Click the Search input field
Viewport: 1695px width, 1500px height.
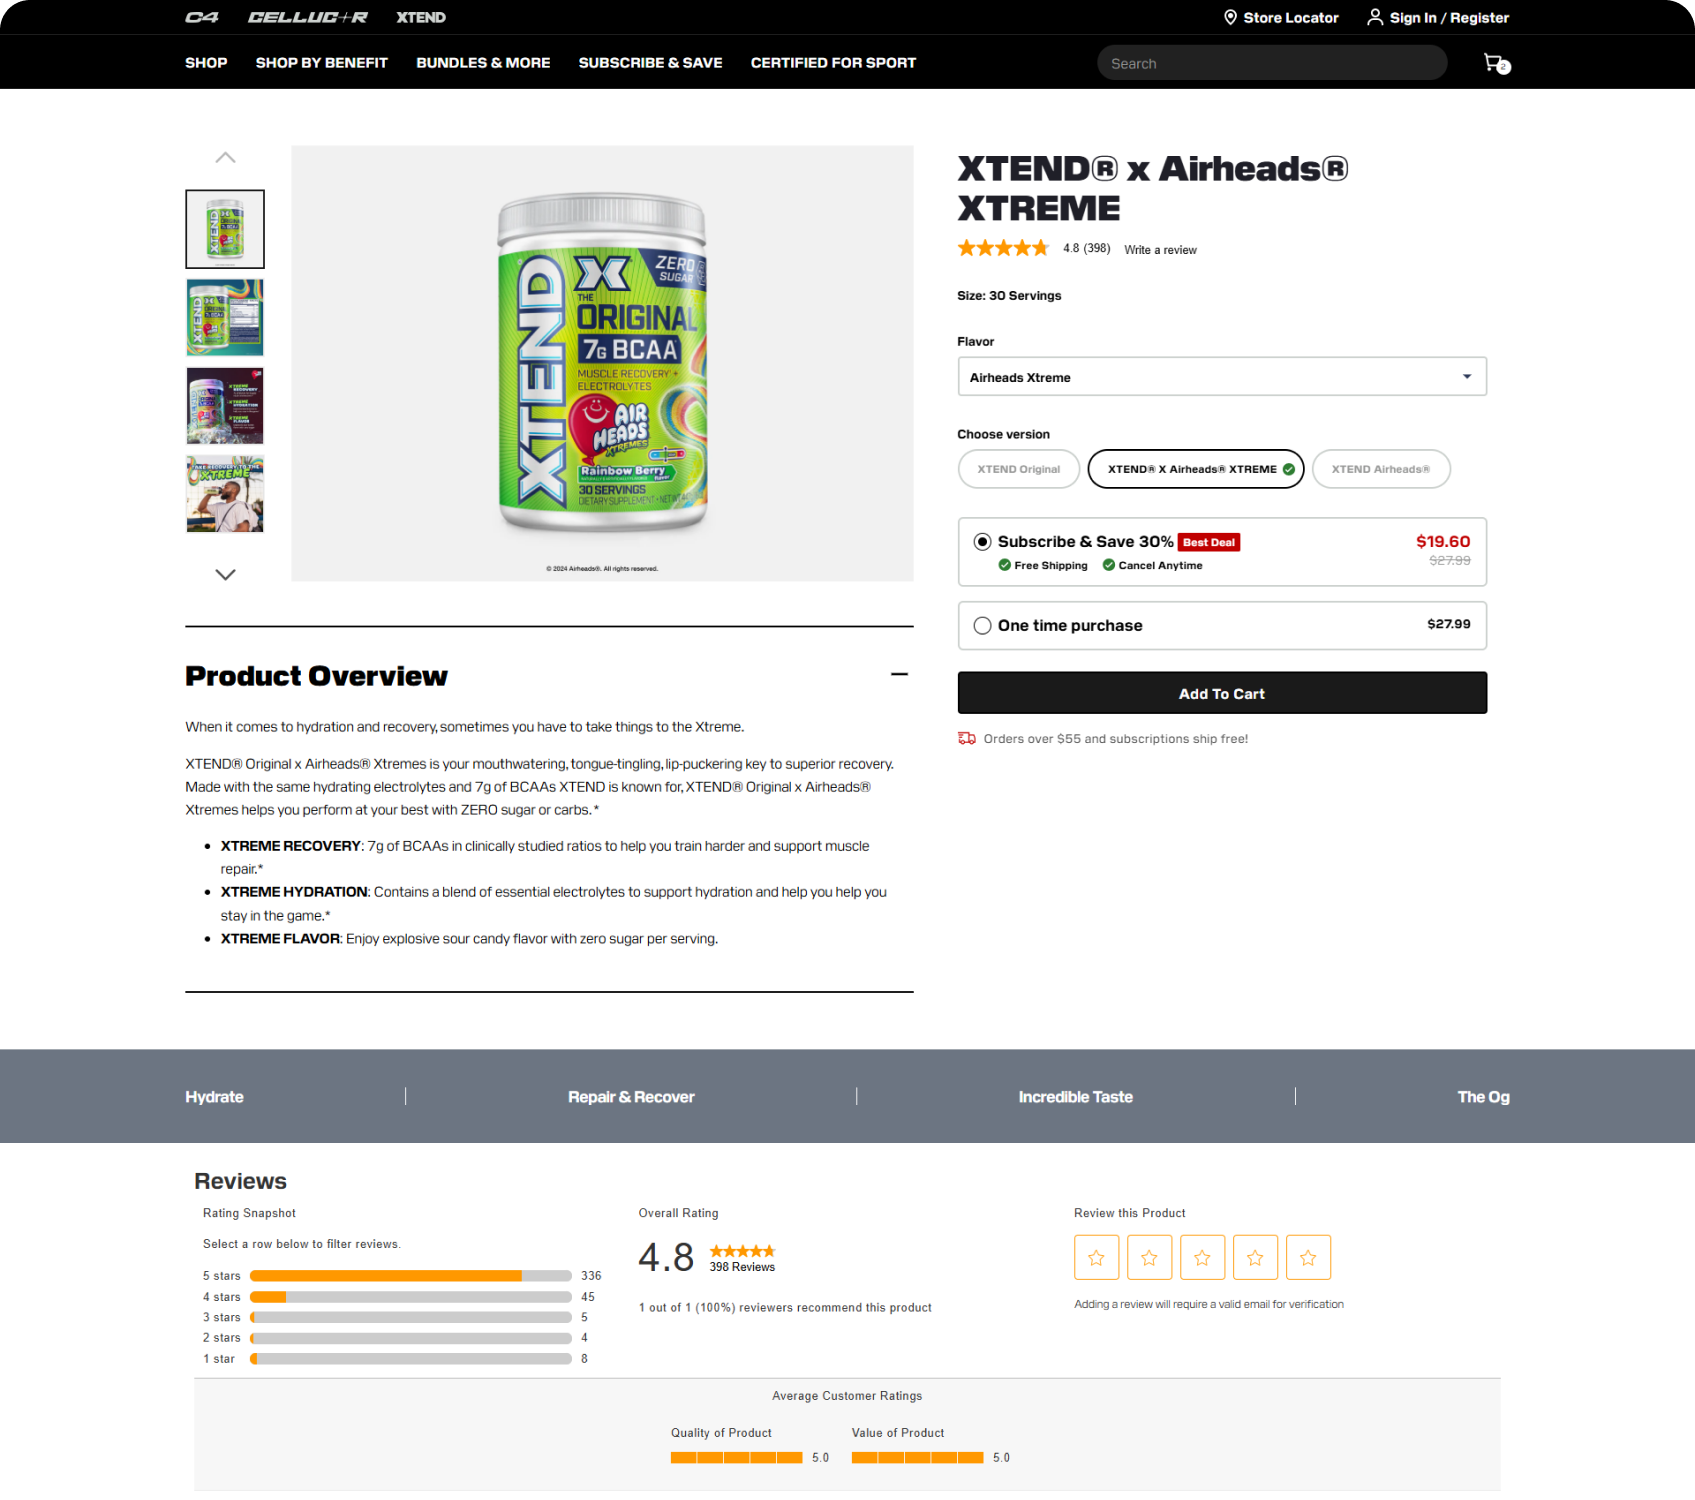[x=1272, y=63]
